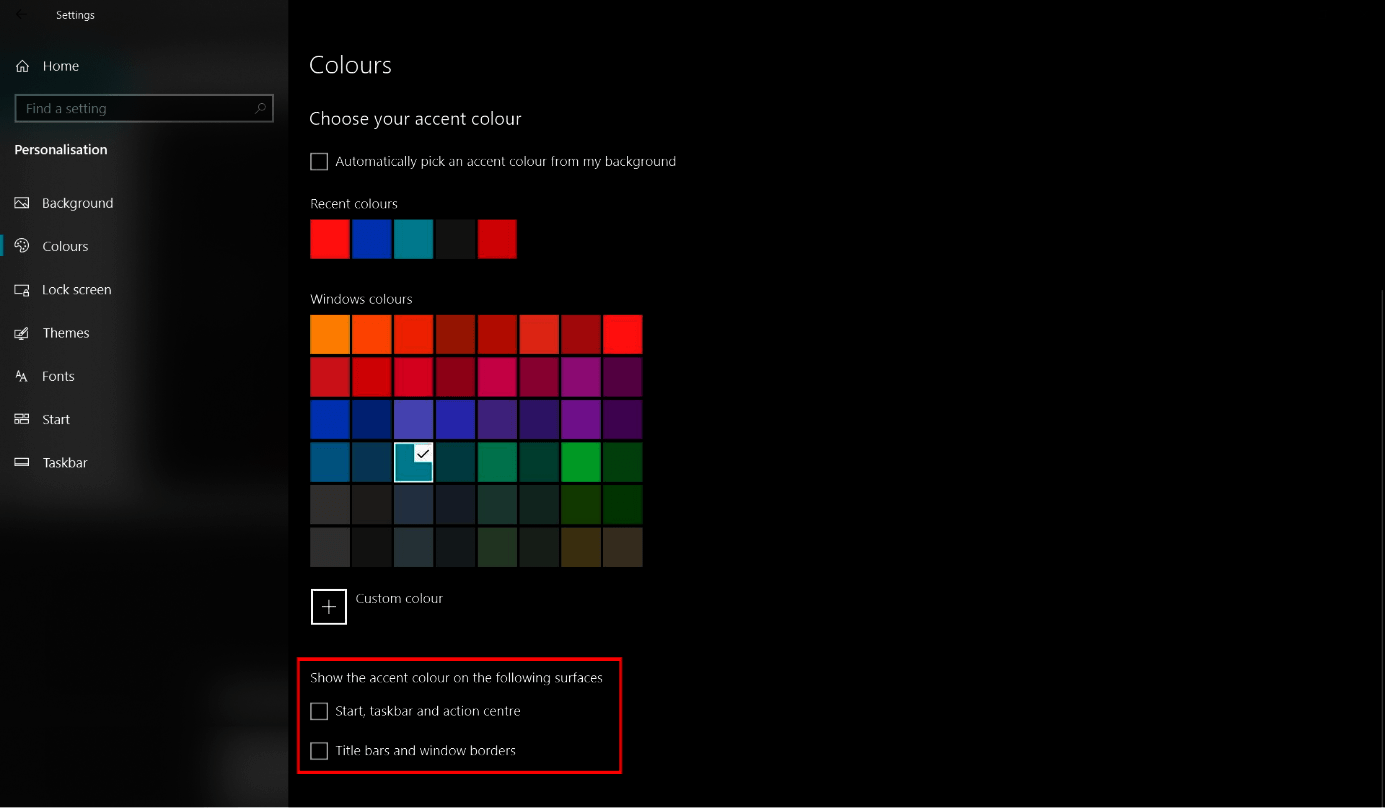Open the Custom colour picker
Image resolution: width=1385 pixels, height=808 pixels.
coord(329,606)
